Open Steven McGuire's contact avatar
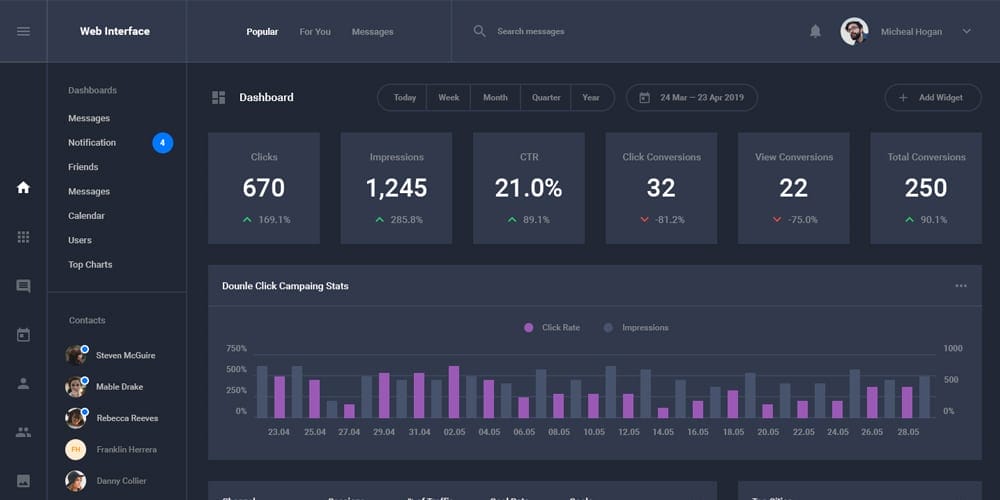The height and width of the screenshot is (500, 1000). tap(76, 355)
